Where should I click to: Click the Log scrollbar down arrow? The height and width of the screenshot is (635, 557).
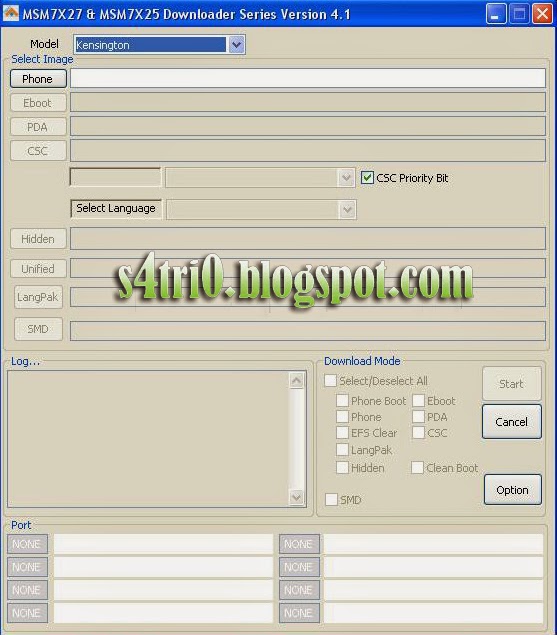click(297, 497)
